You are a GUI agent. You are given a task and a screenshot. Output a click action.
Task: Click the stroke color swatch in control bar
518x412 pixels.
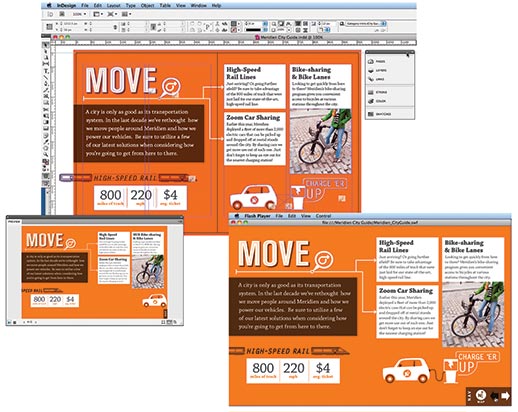click(234, 30)
